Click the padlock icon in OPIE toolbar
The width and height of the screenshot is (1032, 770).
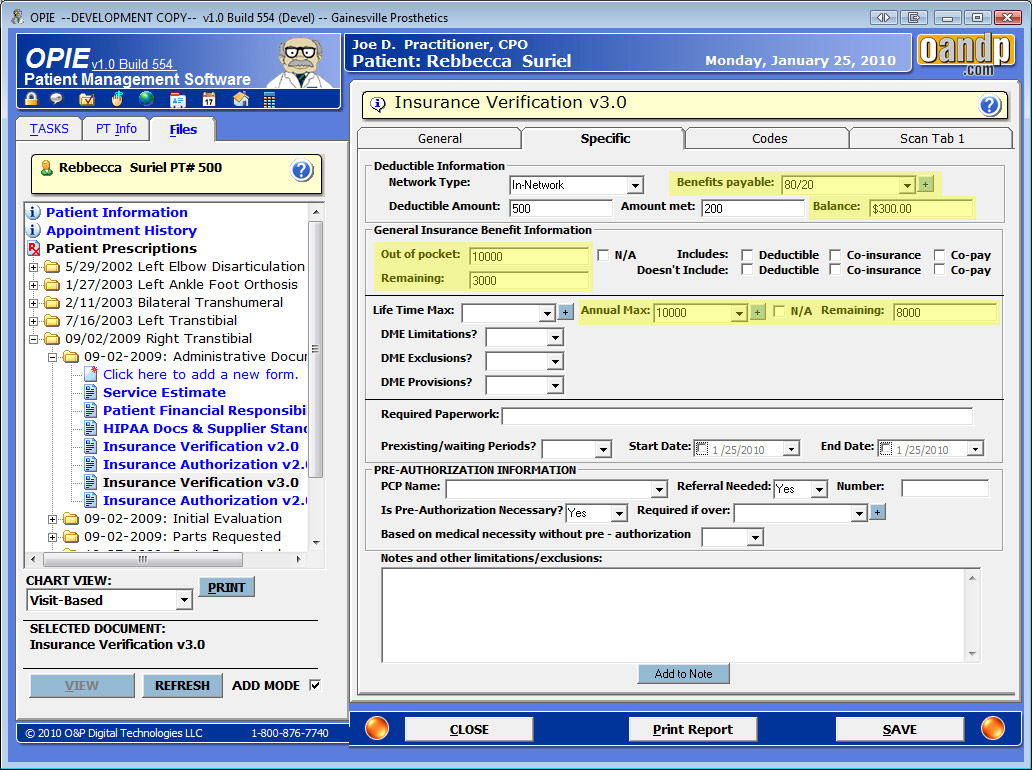pos(31,99)
